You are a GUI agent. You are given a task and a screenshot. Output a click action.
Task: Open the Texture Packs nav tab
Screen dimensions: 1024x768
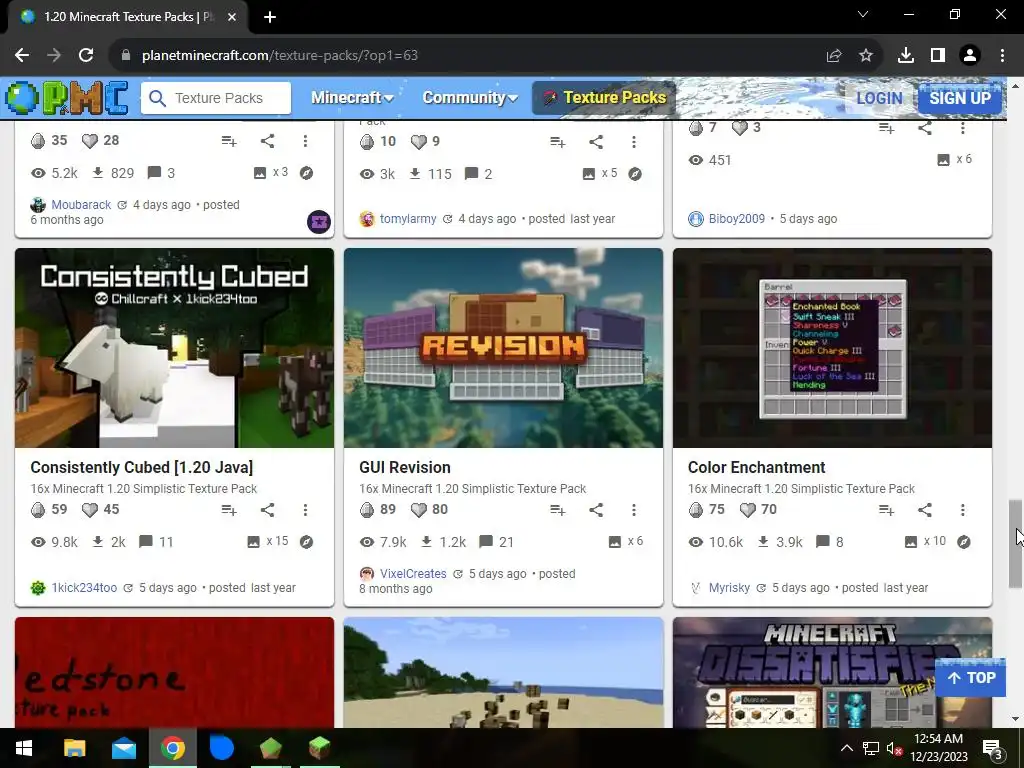pos(604,98)
